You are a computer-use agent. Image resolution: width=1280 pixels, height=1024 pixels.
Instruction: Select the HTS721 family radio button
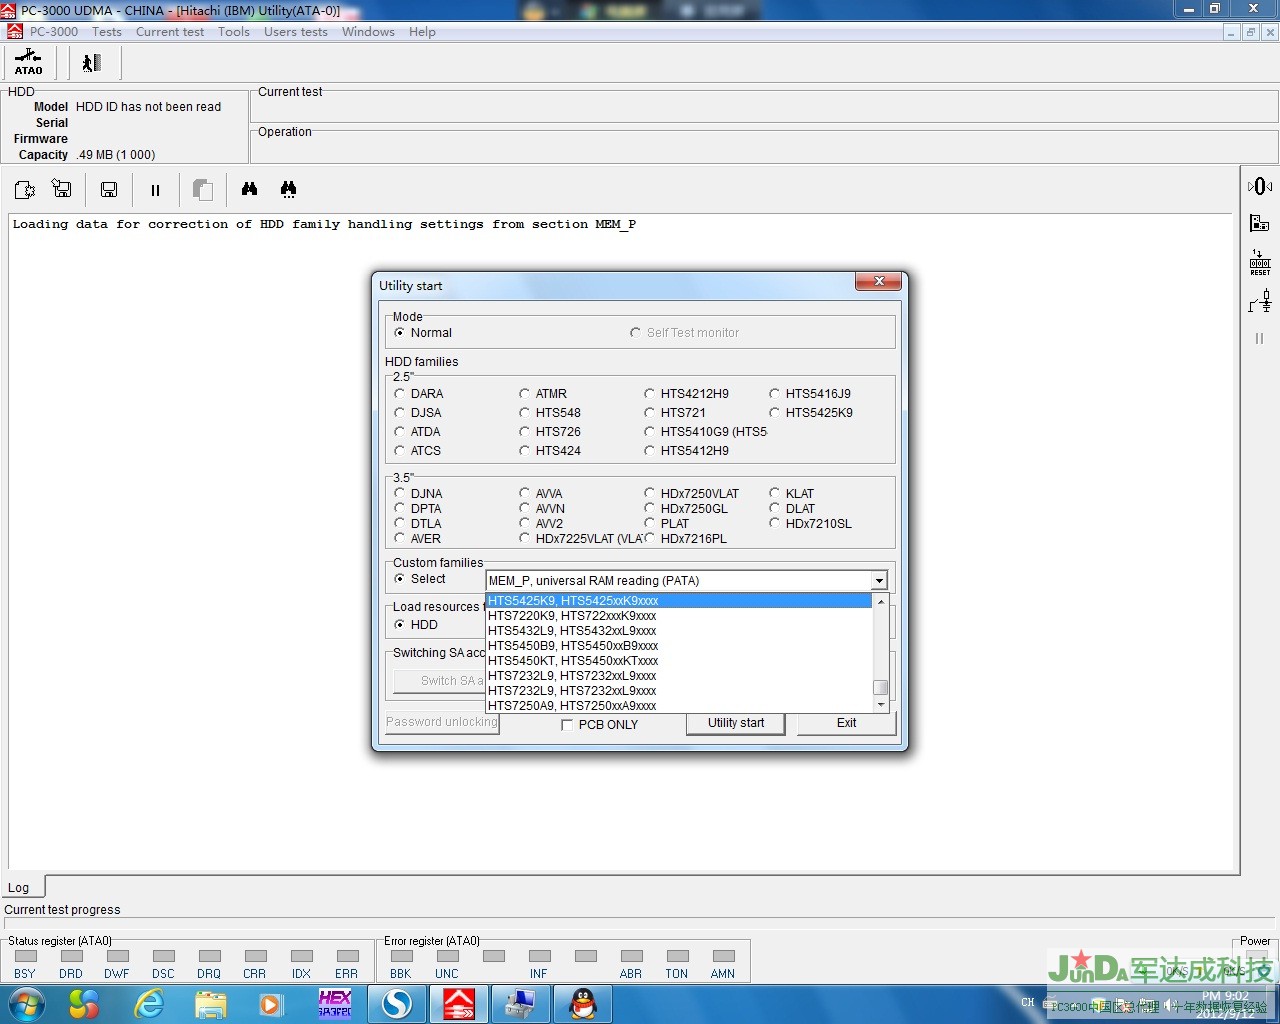[650, 413]
